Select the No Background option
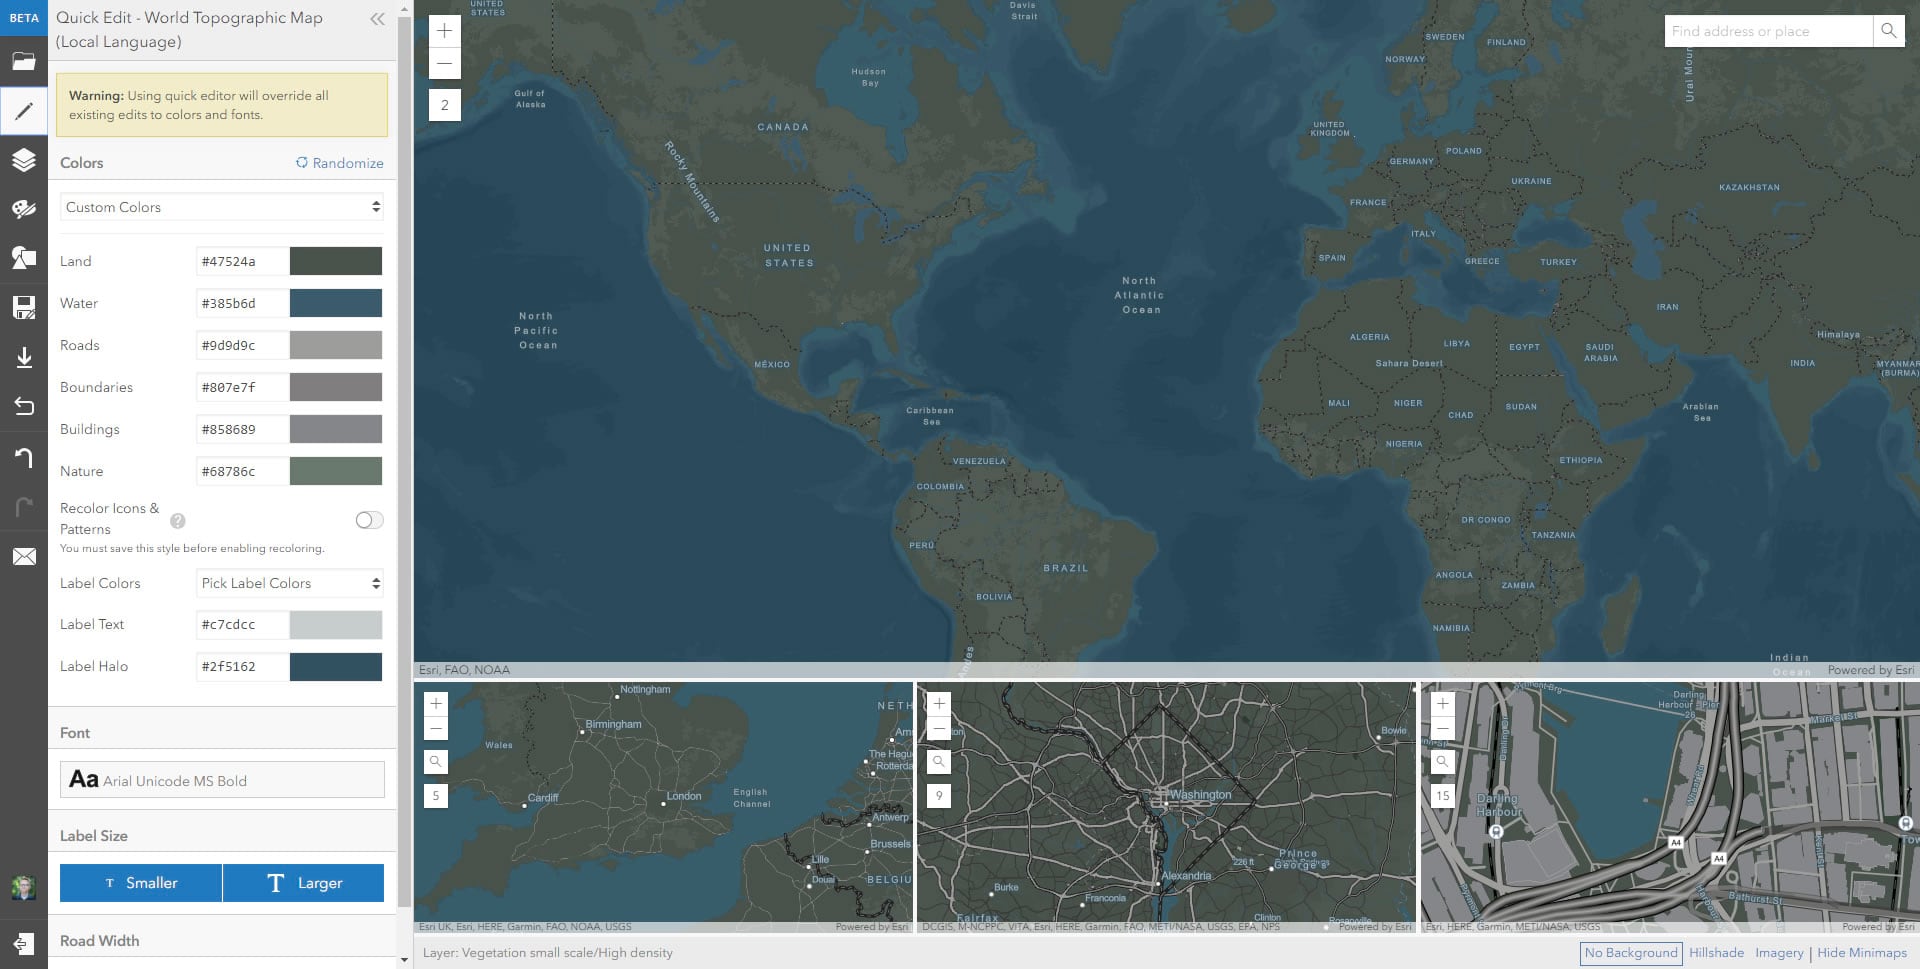This screenshot has width=1920, height=969. (x=1631, y=953)
